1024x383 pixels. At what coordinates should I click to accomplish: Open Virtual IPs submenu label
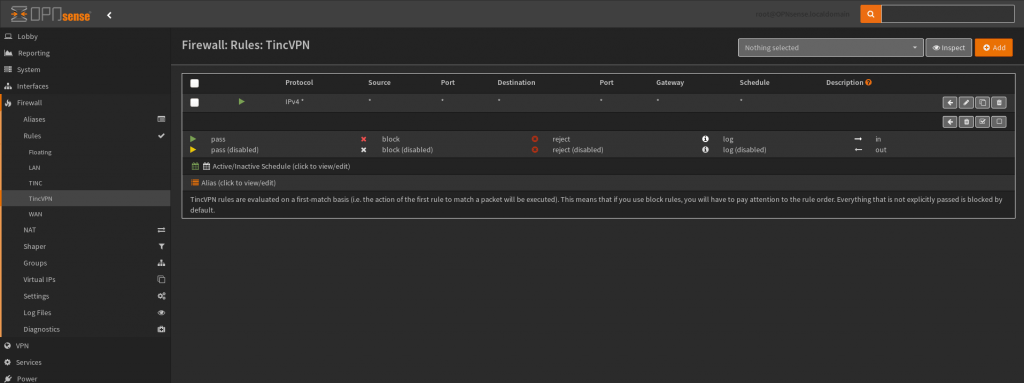pyautogui.click(x=39, y=280)
